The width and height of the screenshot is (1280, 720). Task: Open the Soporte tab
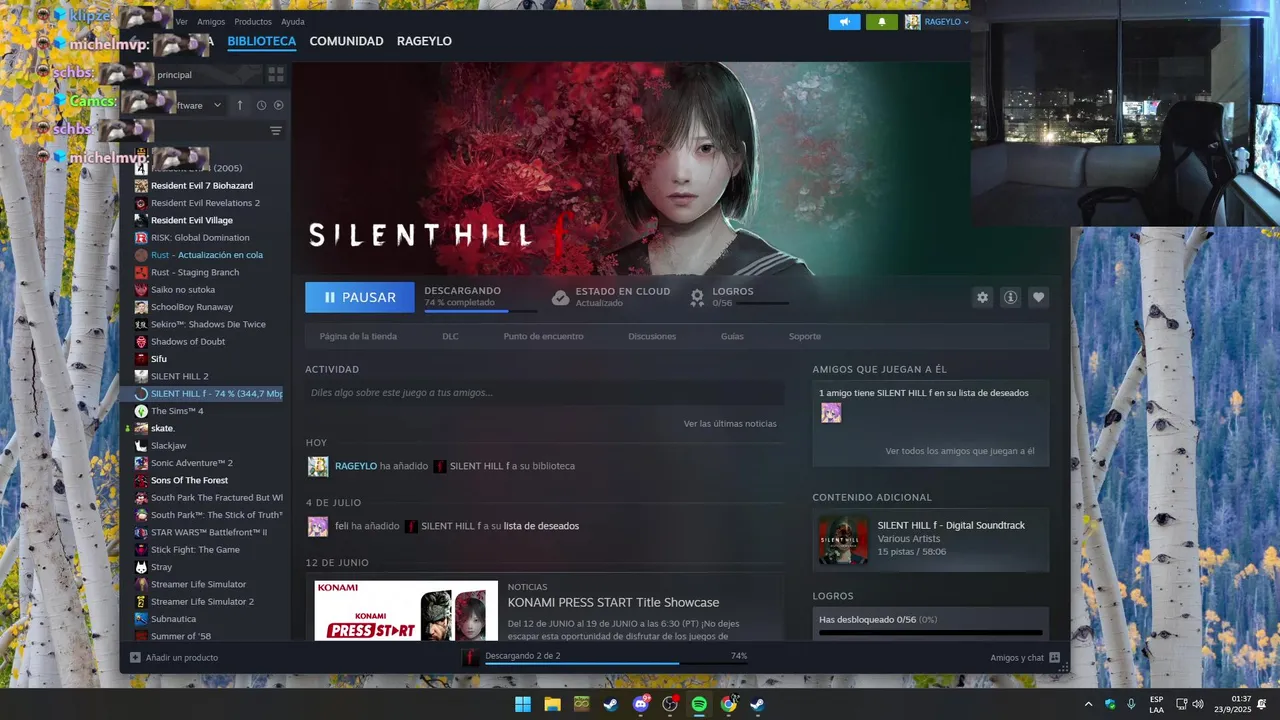805,336
